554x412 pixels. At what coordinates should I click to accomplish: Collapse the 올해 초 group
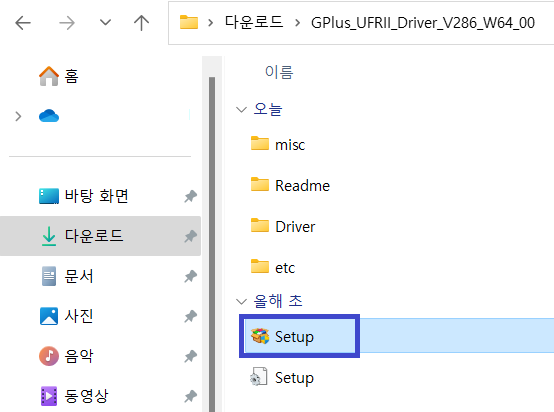[241, 302]
